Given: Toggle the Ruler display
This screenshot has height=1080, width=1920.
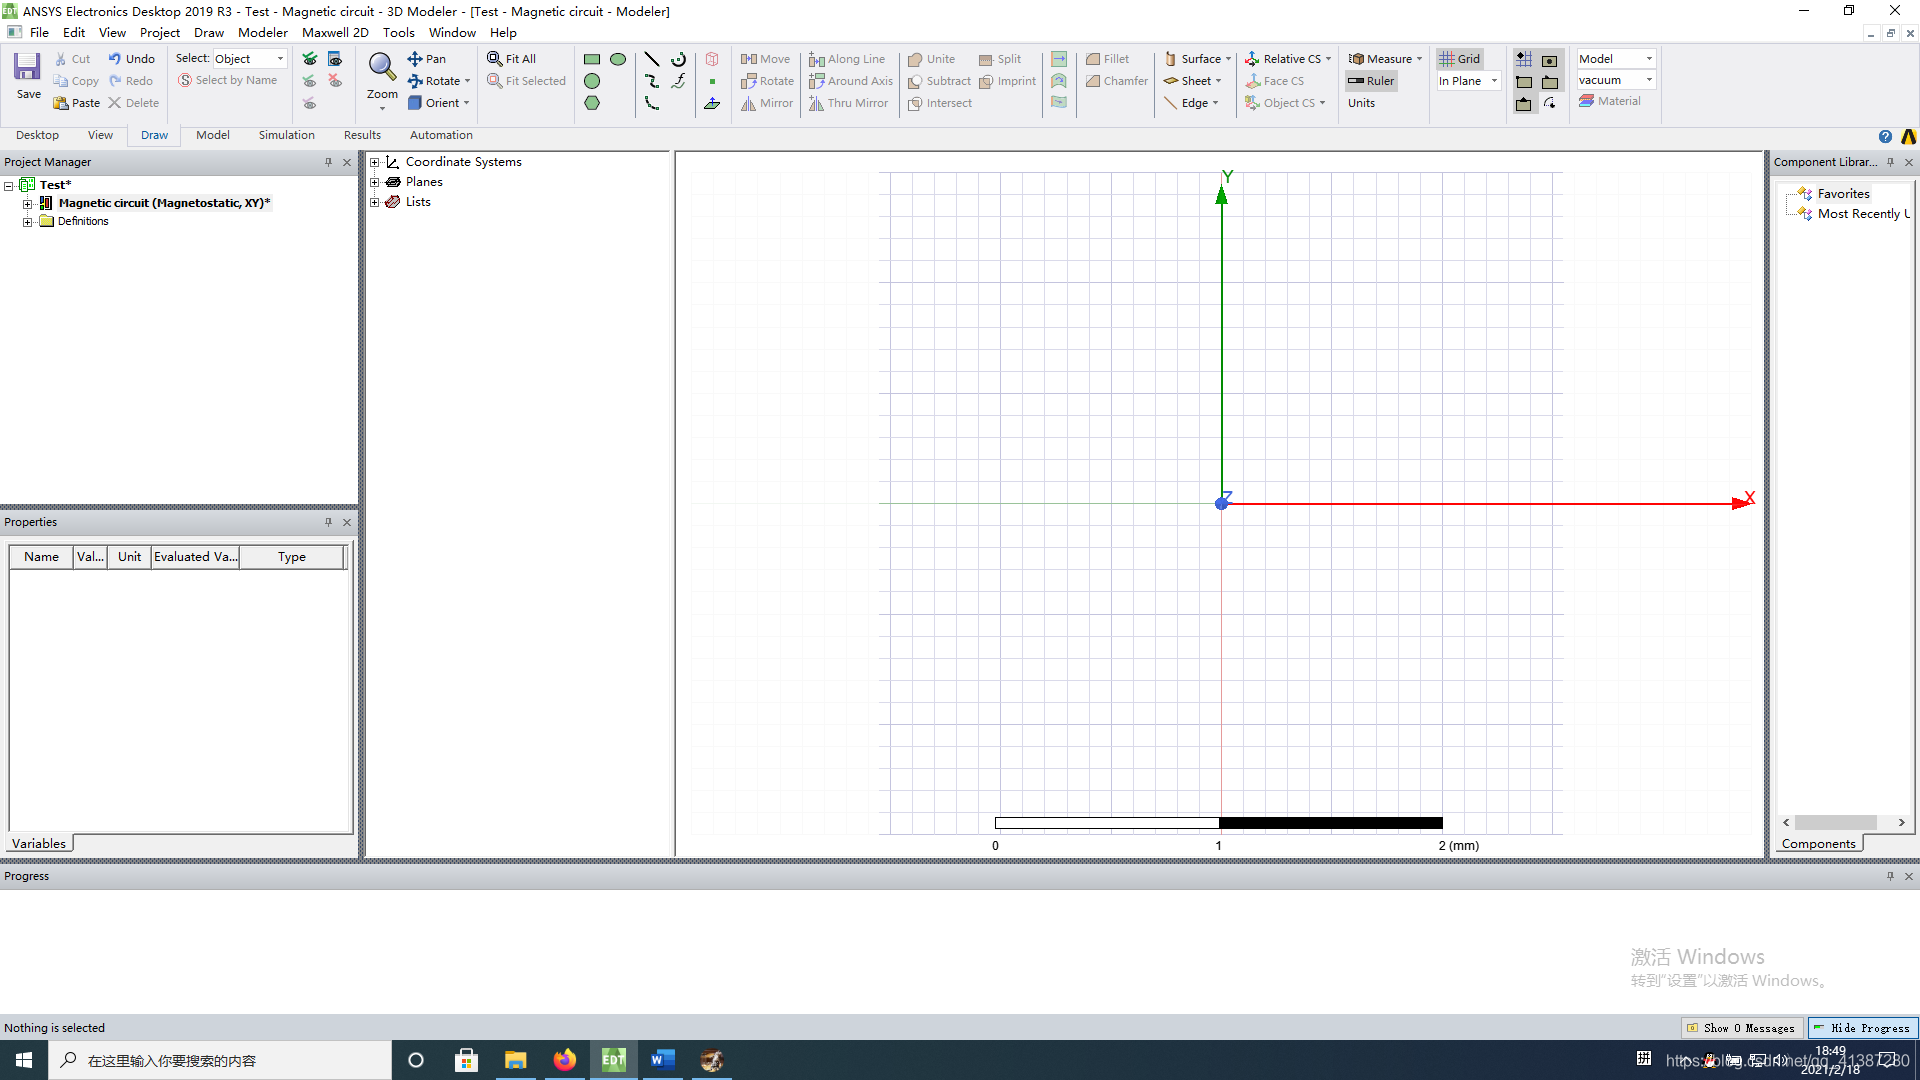Looking at the screenshot, I should 1371,81.
